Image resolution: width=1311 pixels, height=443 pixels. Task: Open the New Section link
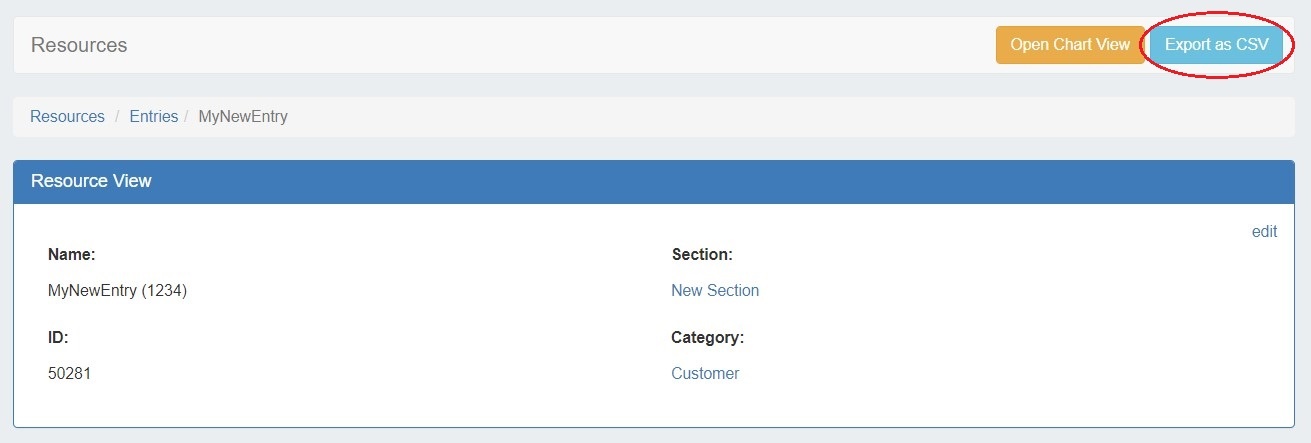(715, 291)
